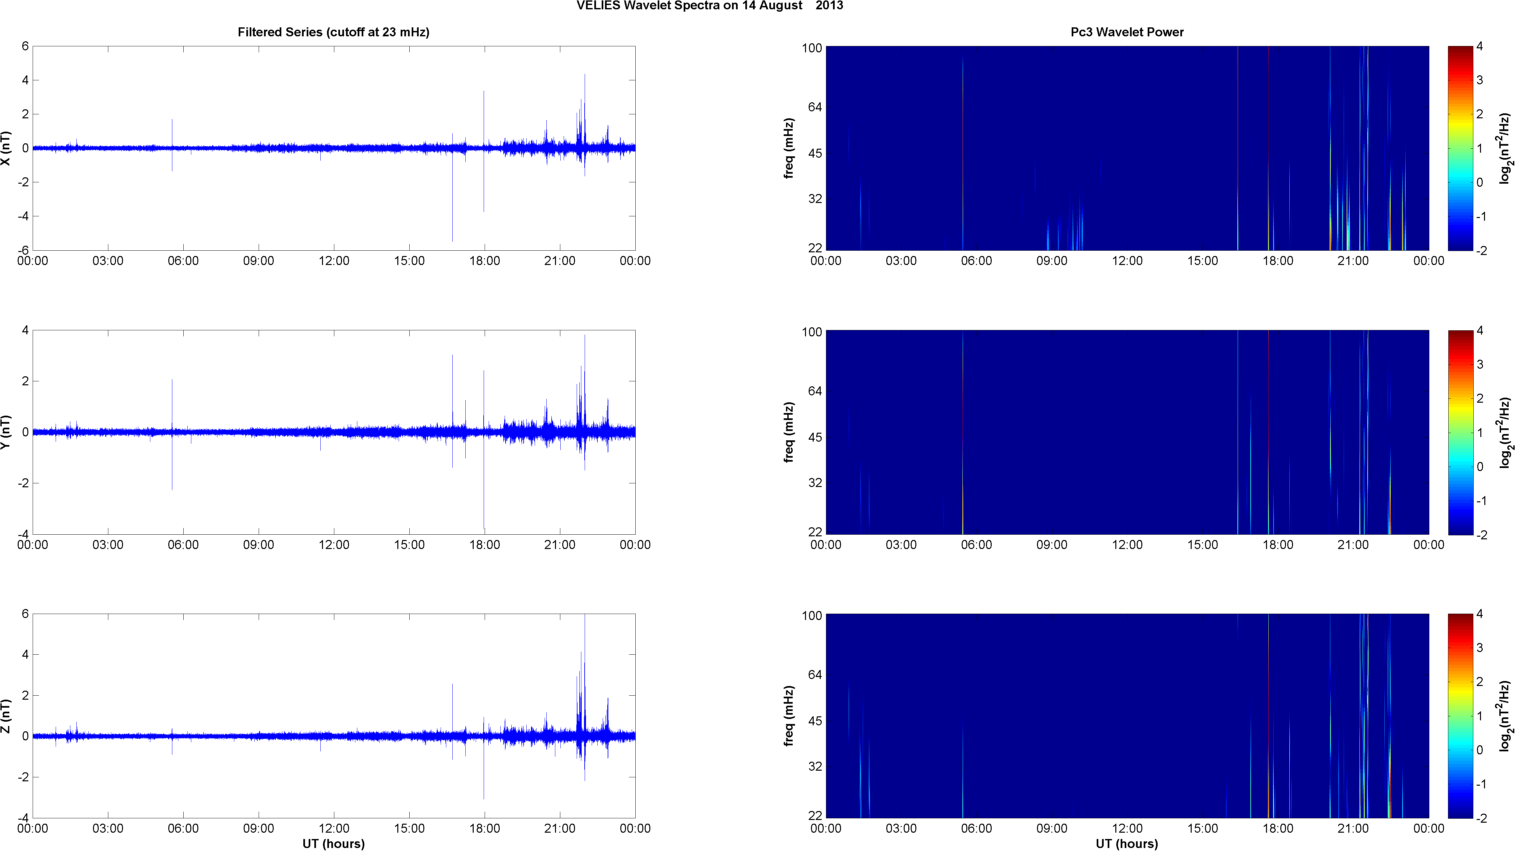
Task: Click the '18:00' tick under the Y series plot
Action: (485, 545)
